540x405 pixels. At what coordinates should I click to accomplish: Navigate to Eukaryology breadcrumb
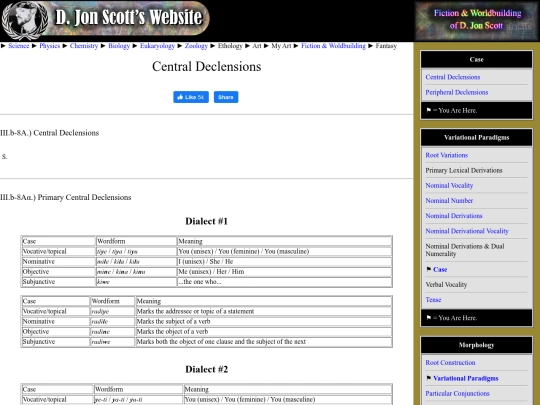click(157, 46)
